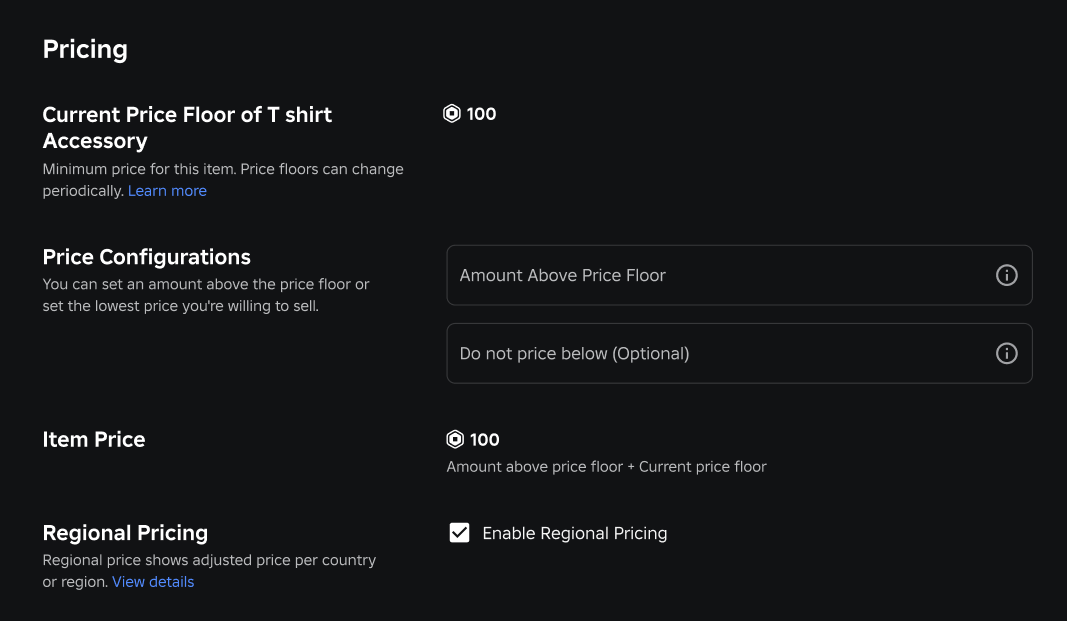Click the Amount above price floor formula caption
This screenshot has width=1067, height=621.
click(x=606, y=466)
